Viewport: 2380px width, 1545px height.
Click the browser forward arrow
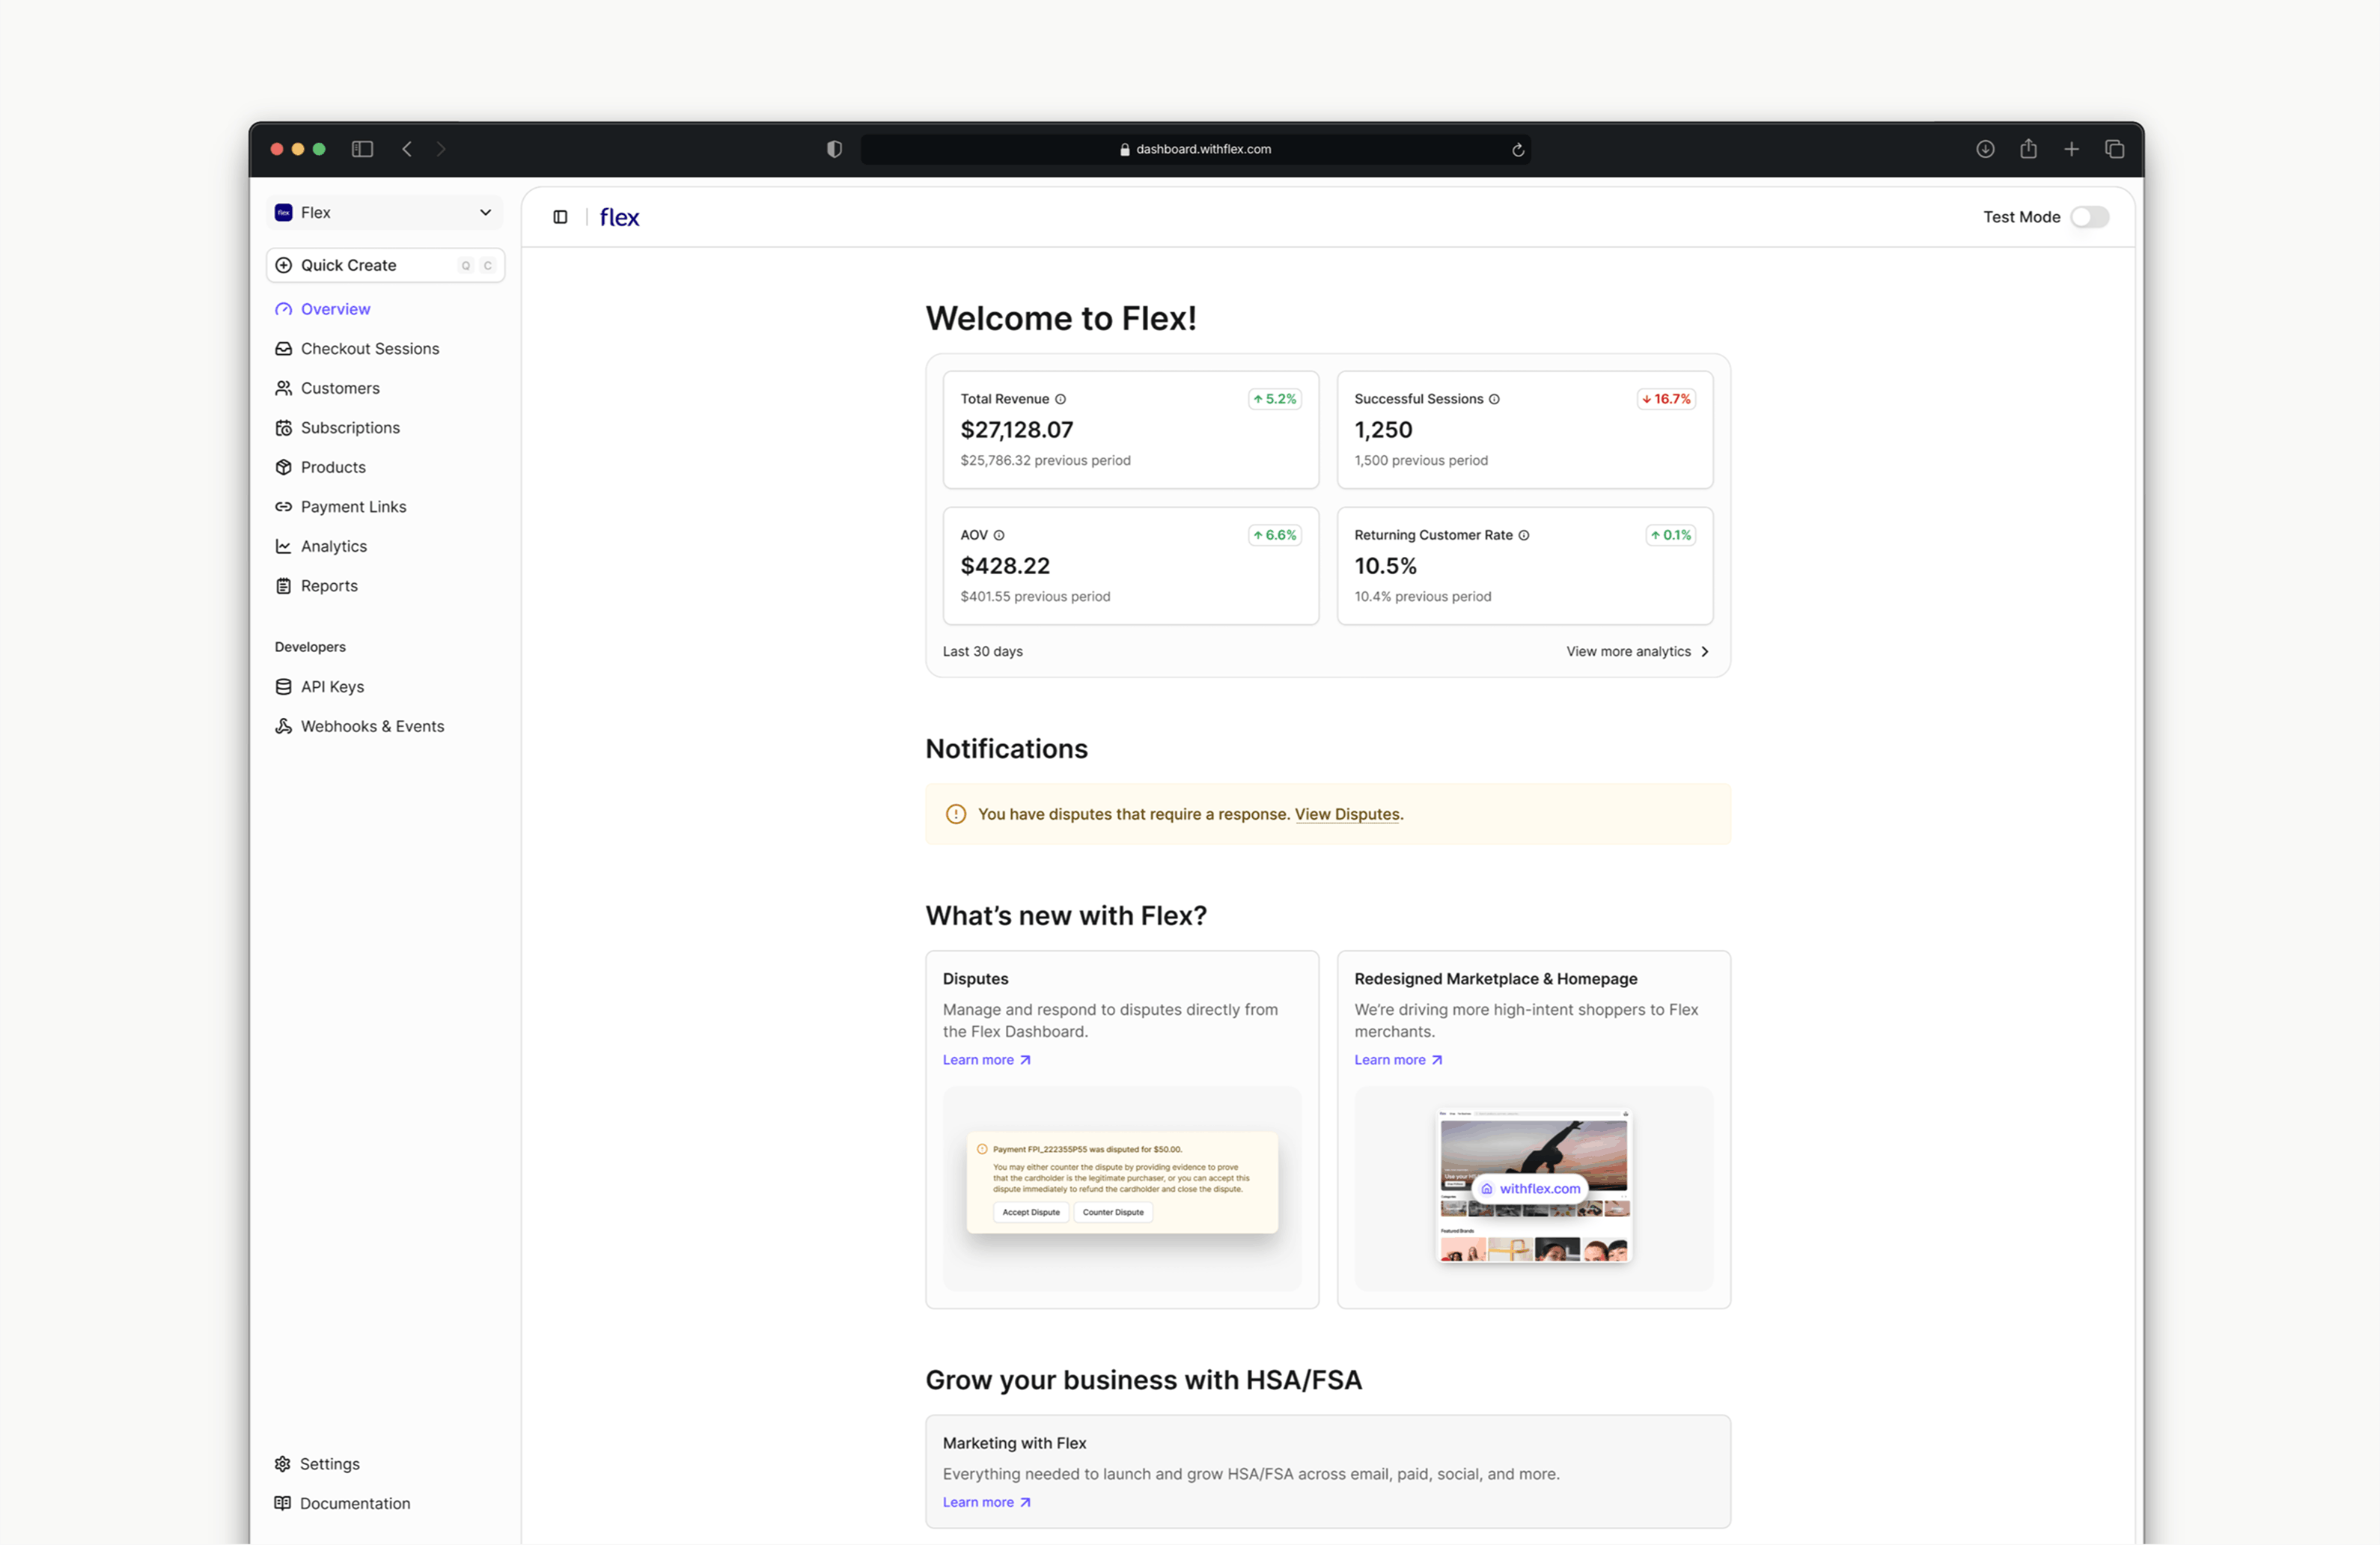(x=441, y=149)
